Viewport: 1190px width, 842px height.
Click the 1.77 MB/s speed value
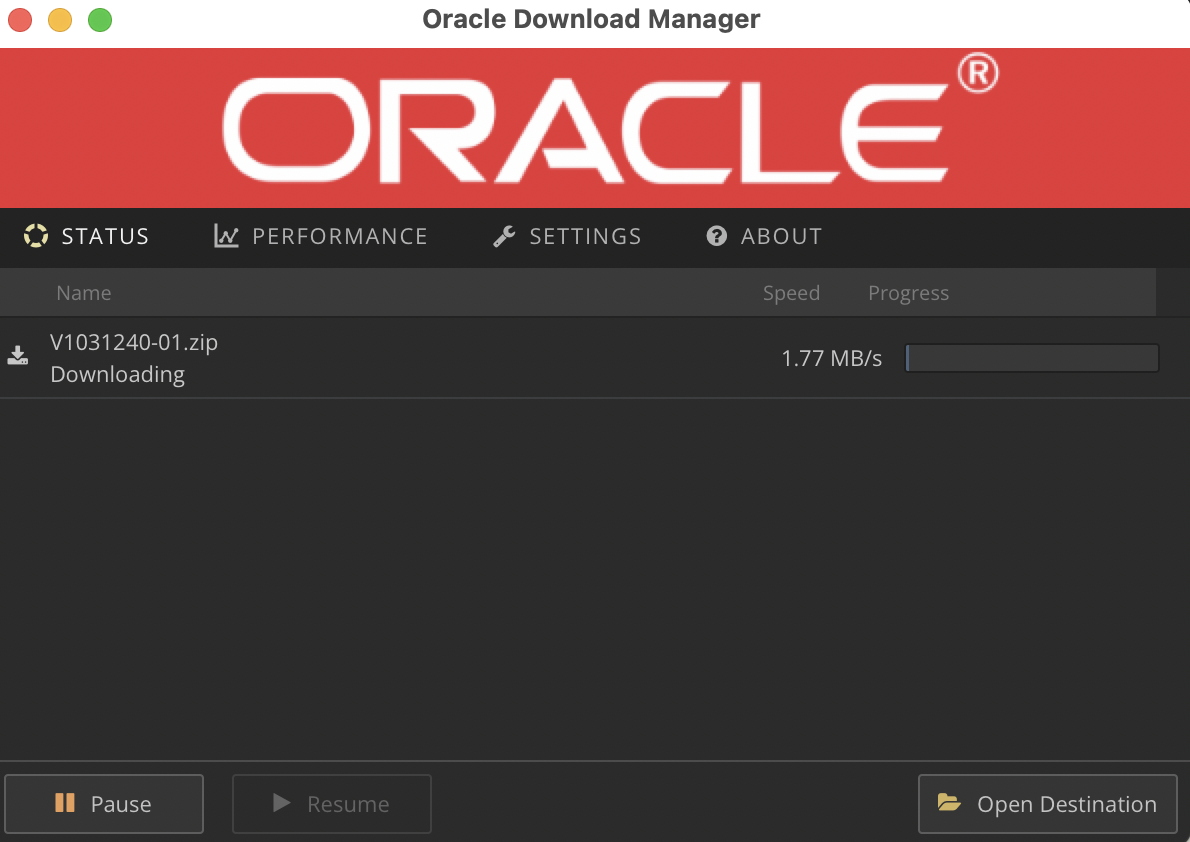coord(831,358)
